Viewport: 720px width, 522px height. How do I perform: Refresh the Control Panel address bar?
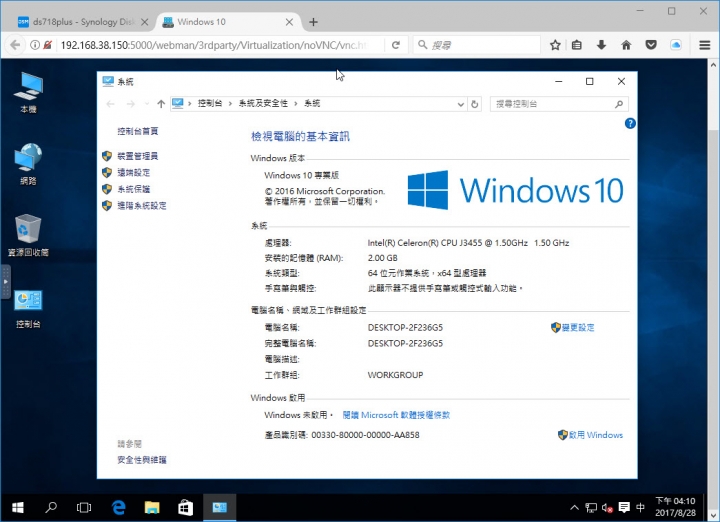[475, 104]
